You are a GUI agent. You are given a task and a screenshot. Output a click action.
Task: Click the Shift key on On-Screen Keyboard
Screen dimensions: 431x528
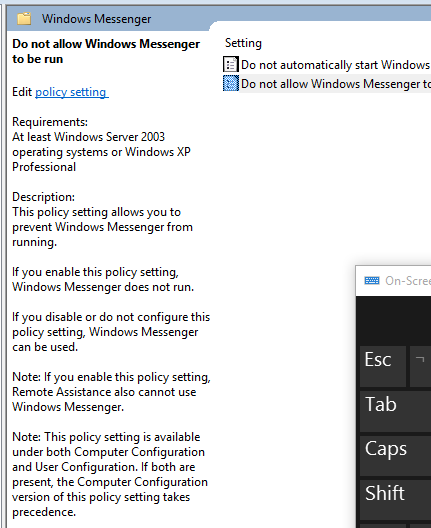click(x=395, y=500)
